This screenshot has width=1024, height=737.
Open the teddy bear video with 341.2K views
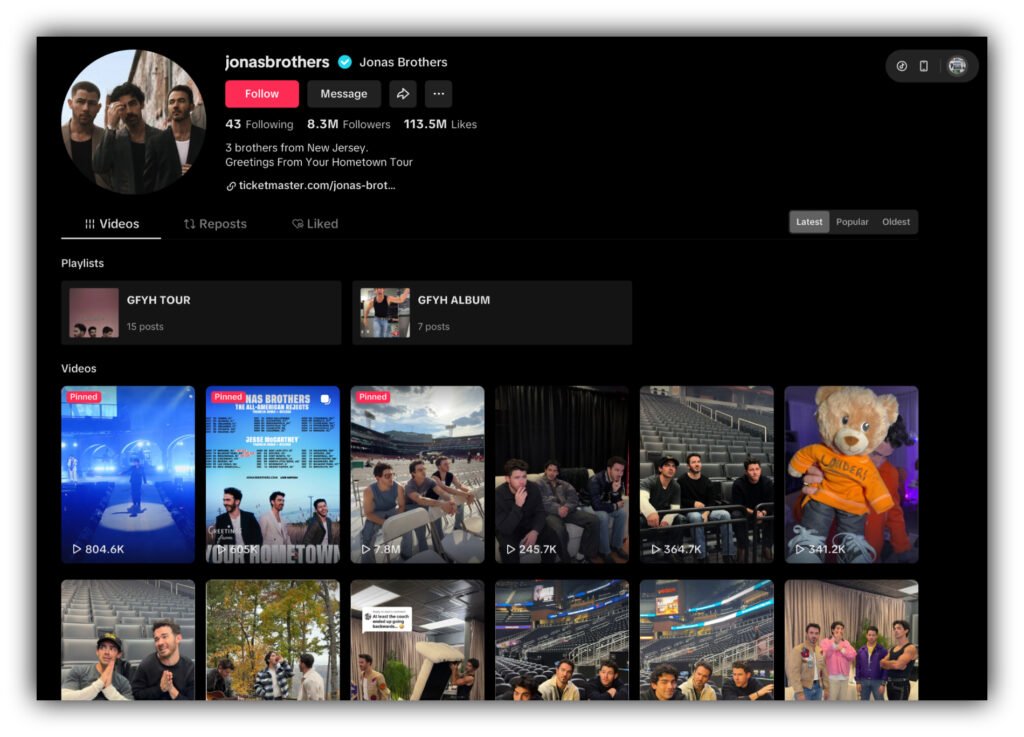[x=851, y=474]
